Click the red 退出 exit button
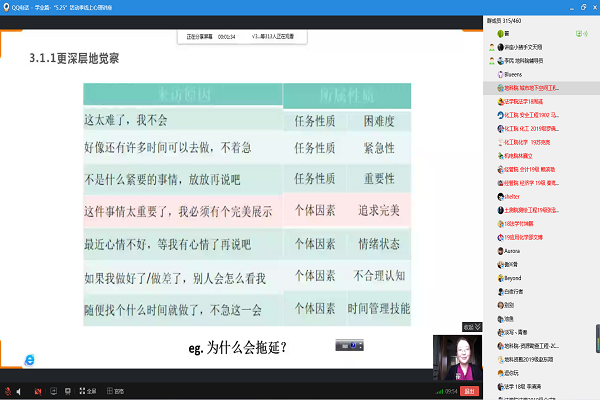 pyautogui.click(x=469, y=391)
